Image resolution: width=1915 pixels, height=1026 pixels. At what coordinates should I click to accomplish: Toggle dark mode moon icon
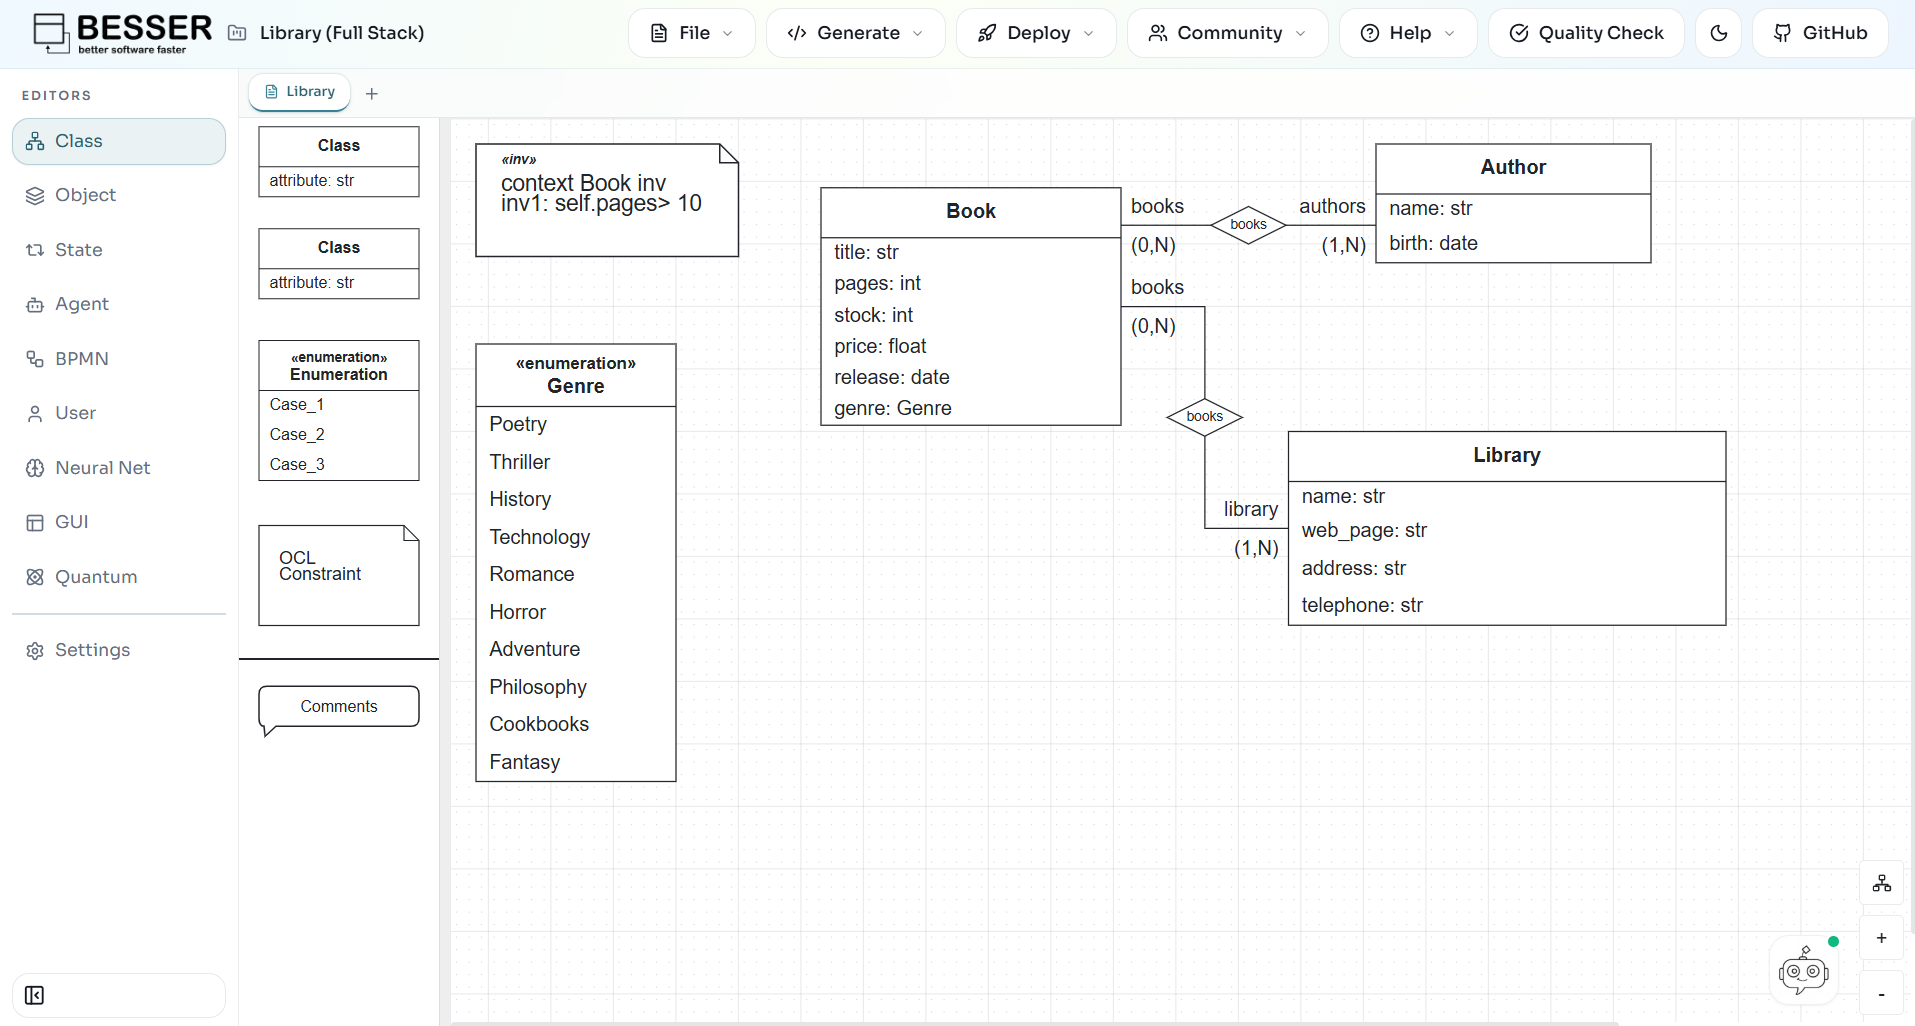coord(1719,33)
